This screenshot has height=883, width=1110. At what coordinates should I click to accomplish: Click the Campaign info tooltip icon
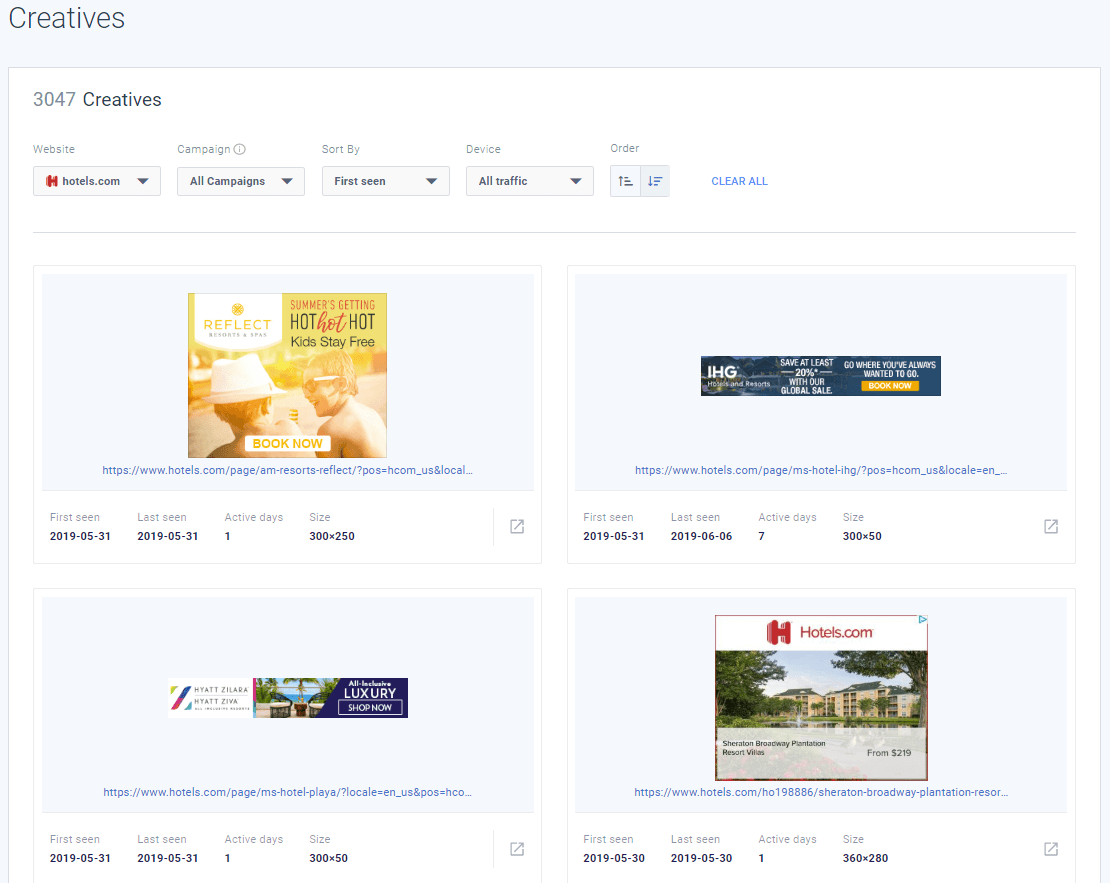pyautogui.click(x=241, y=148)
